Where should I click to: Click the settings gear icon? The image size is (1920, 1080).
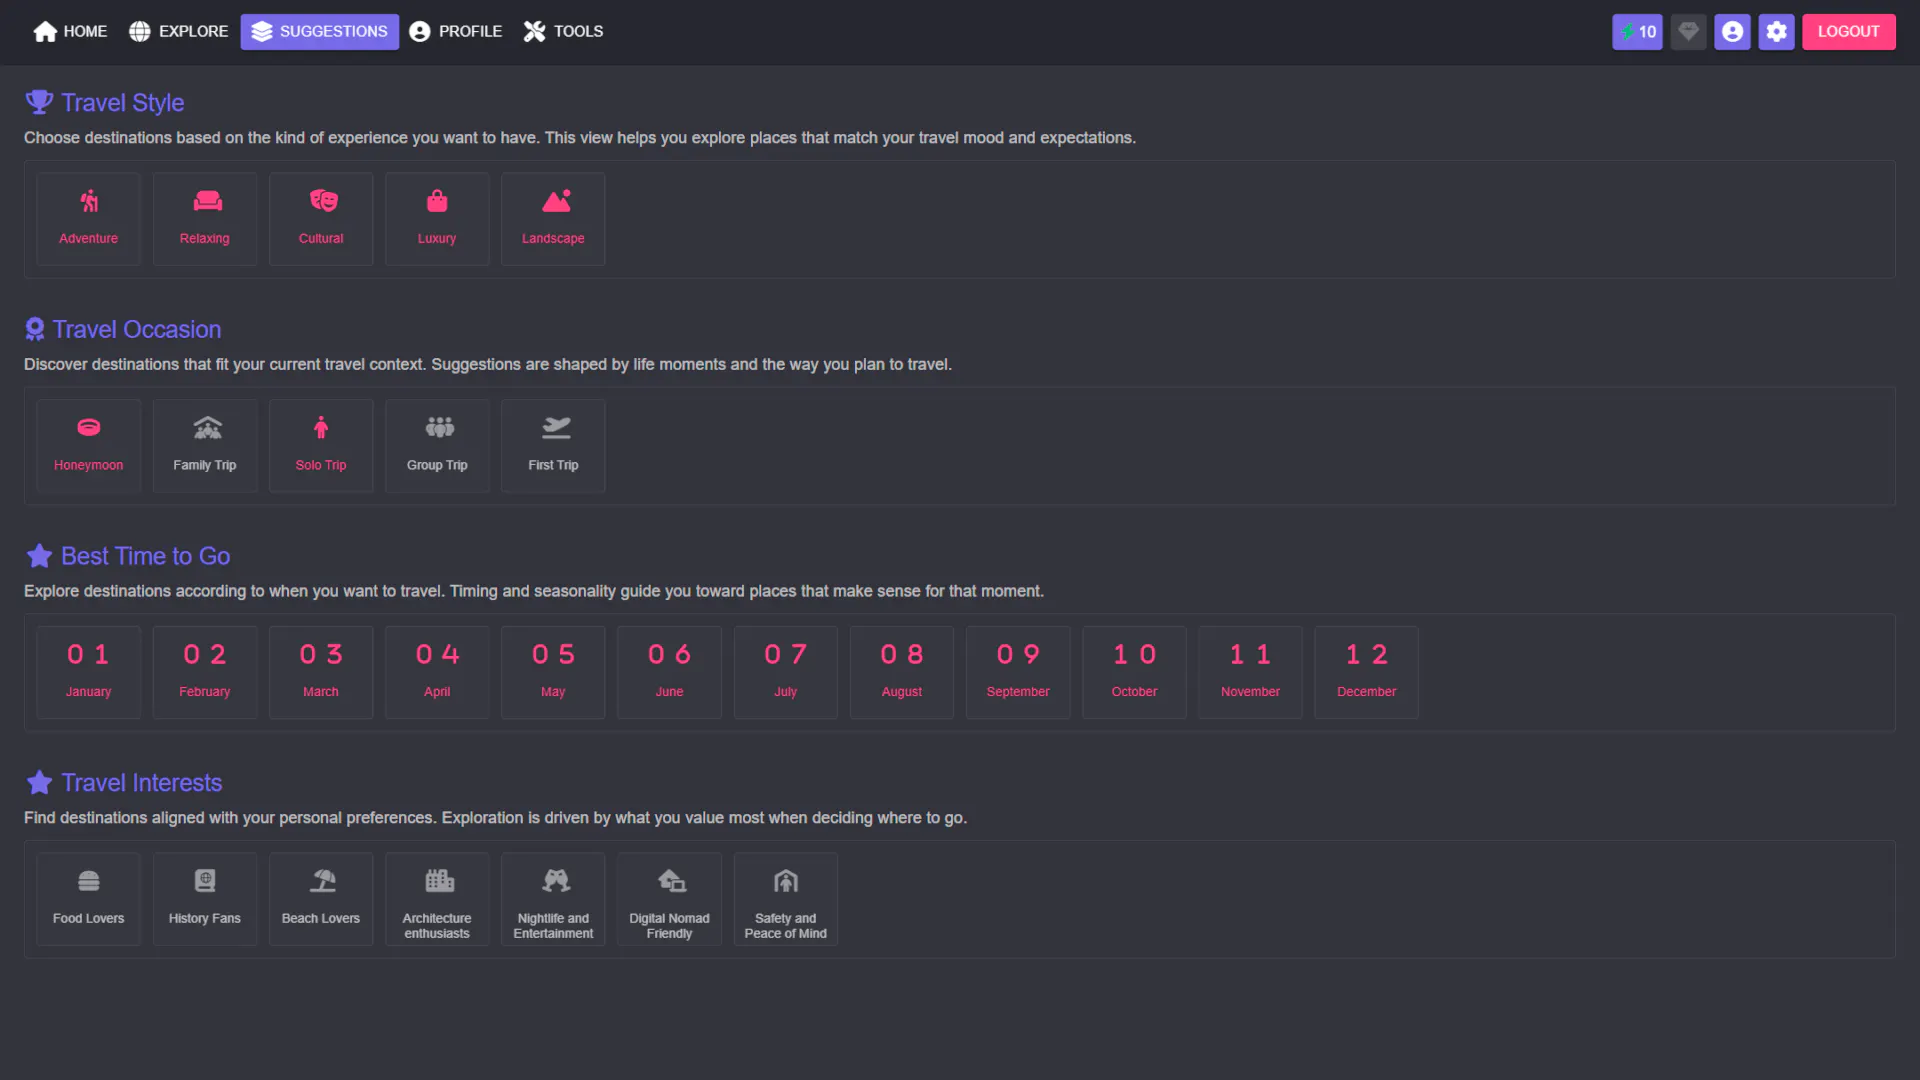click(x=1776, y=32)
